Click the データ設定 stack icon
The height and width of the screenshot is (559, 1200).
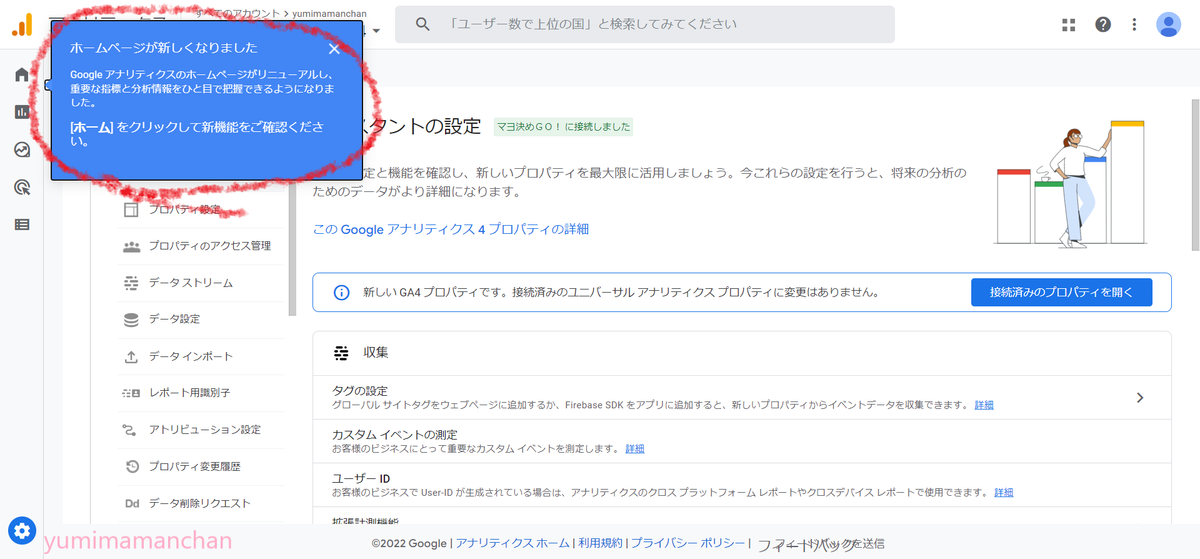pyautogui.click(x=131, y=320)
